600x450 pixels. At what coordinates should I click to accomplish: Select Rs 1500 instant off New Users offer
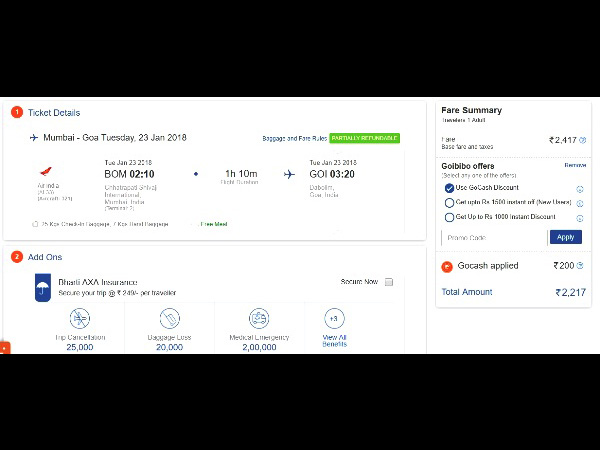(x=449, y=202)
